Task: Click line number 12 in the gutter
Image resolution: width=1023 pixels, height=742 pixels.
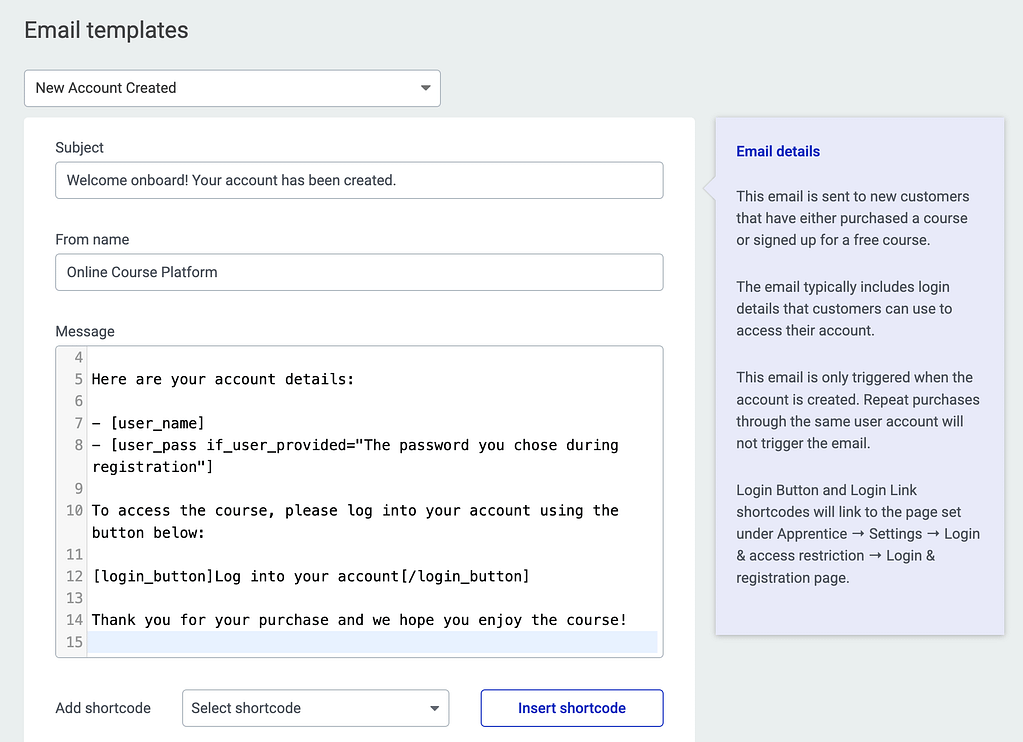Action: click(x=74, y=577)
